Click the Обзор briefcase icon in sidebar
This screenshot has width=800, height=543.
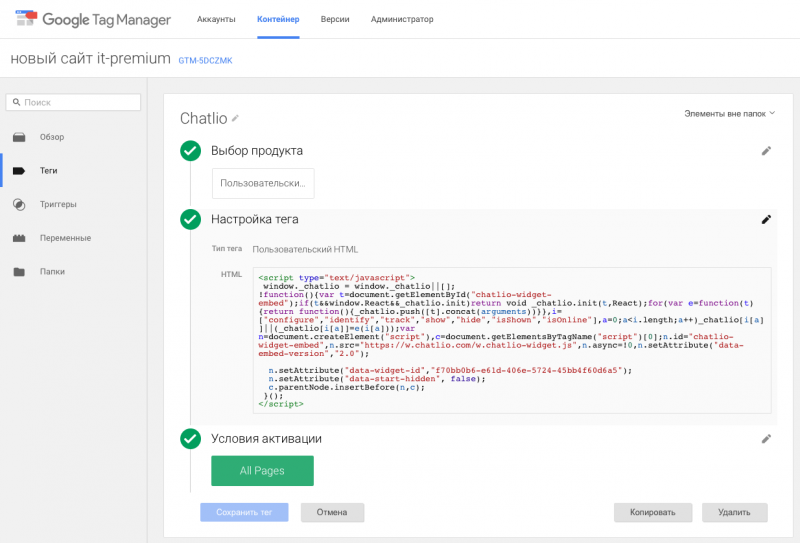tap(19, 137)
